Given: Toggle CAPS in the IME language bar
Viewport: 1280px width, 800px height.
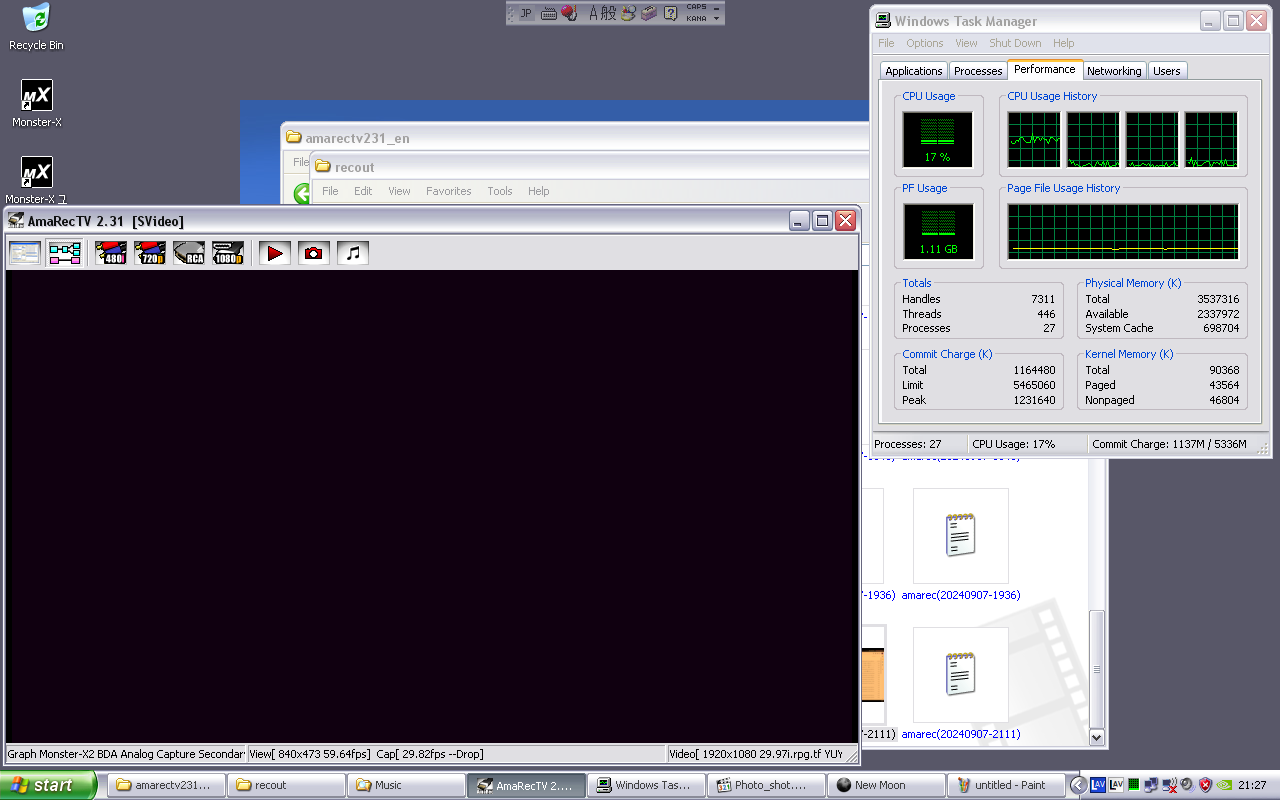Looking at the screenshot, I should point(696,7).
